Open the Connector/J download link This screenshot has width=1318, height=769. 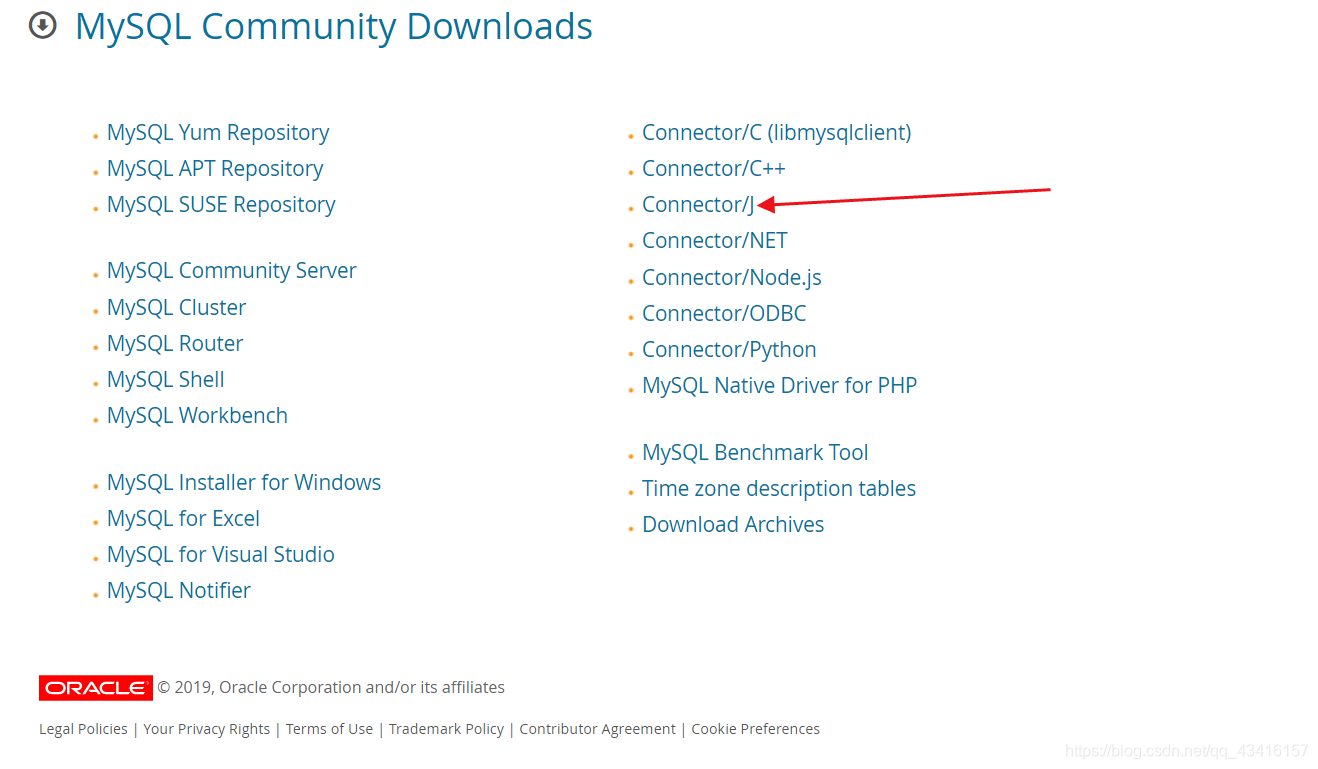698,204
